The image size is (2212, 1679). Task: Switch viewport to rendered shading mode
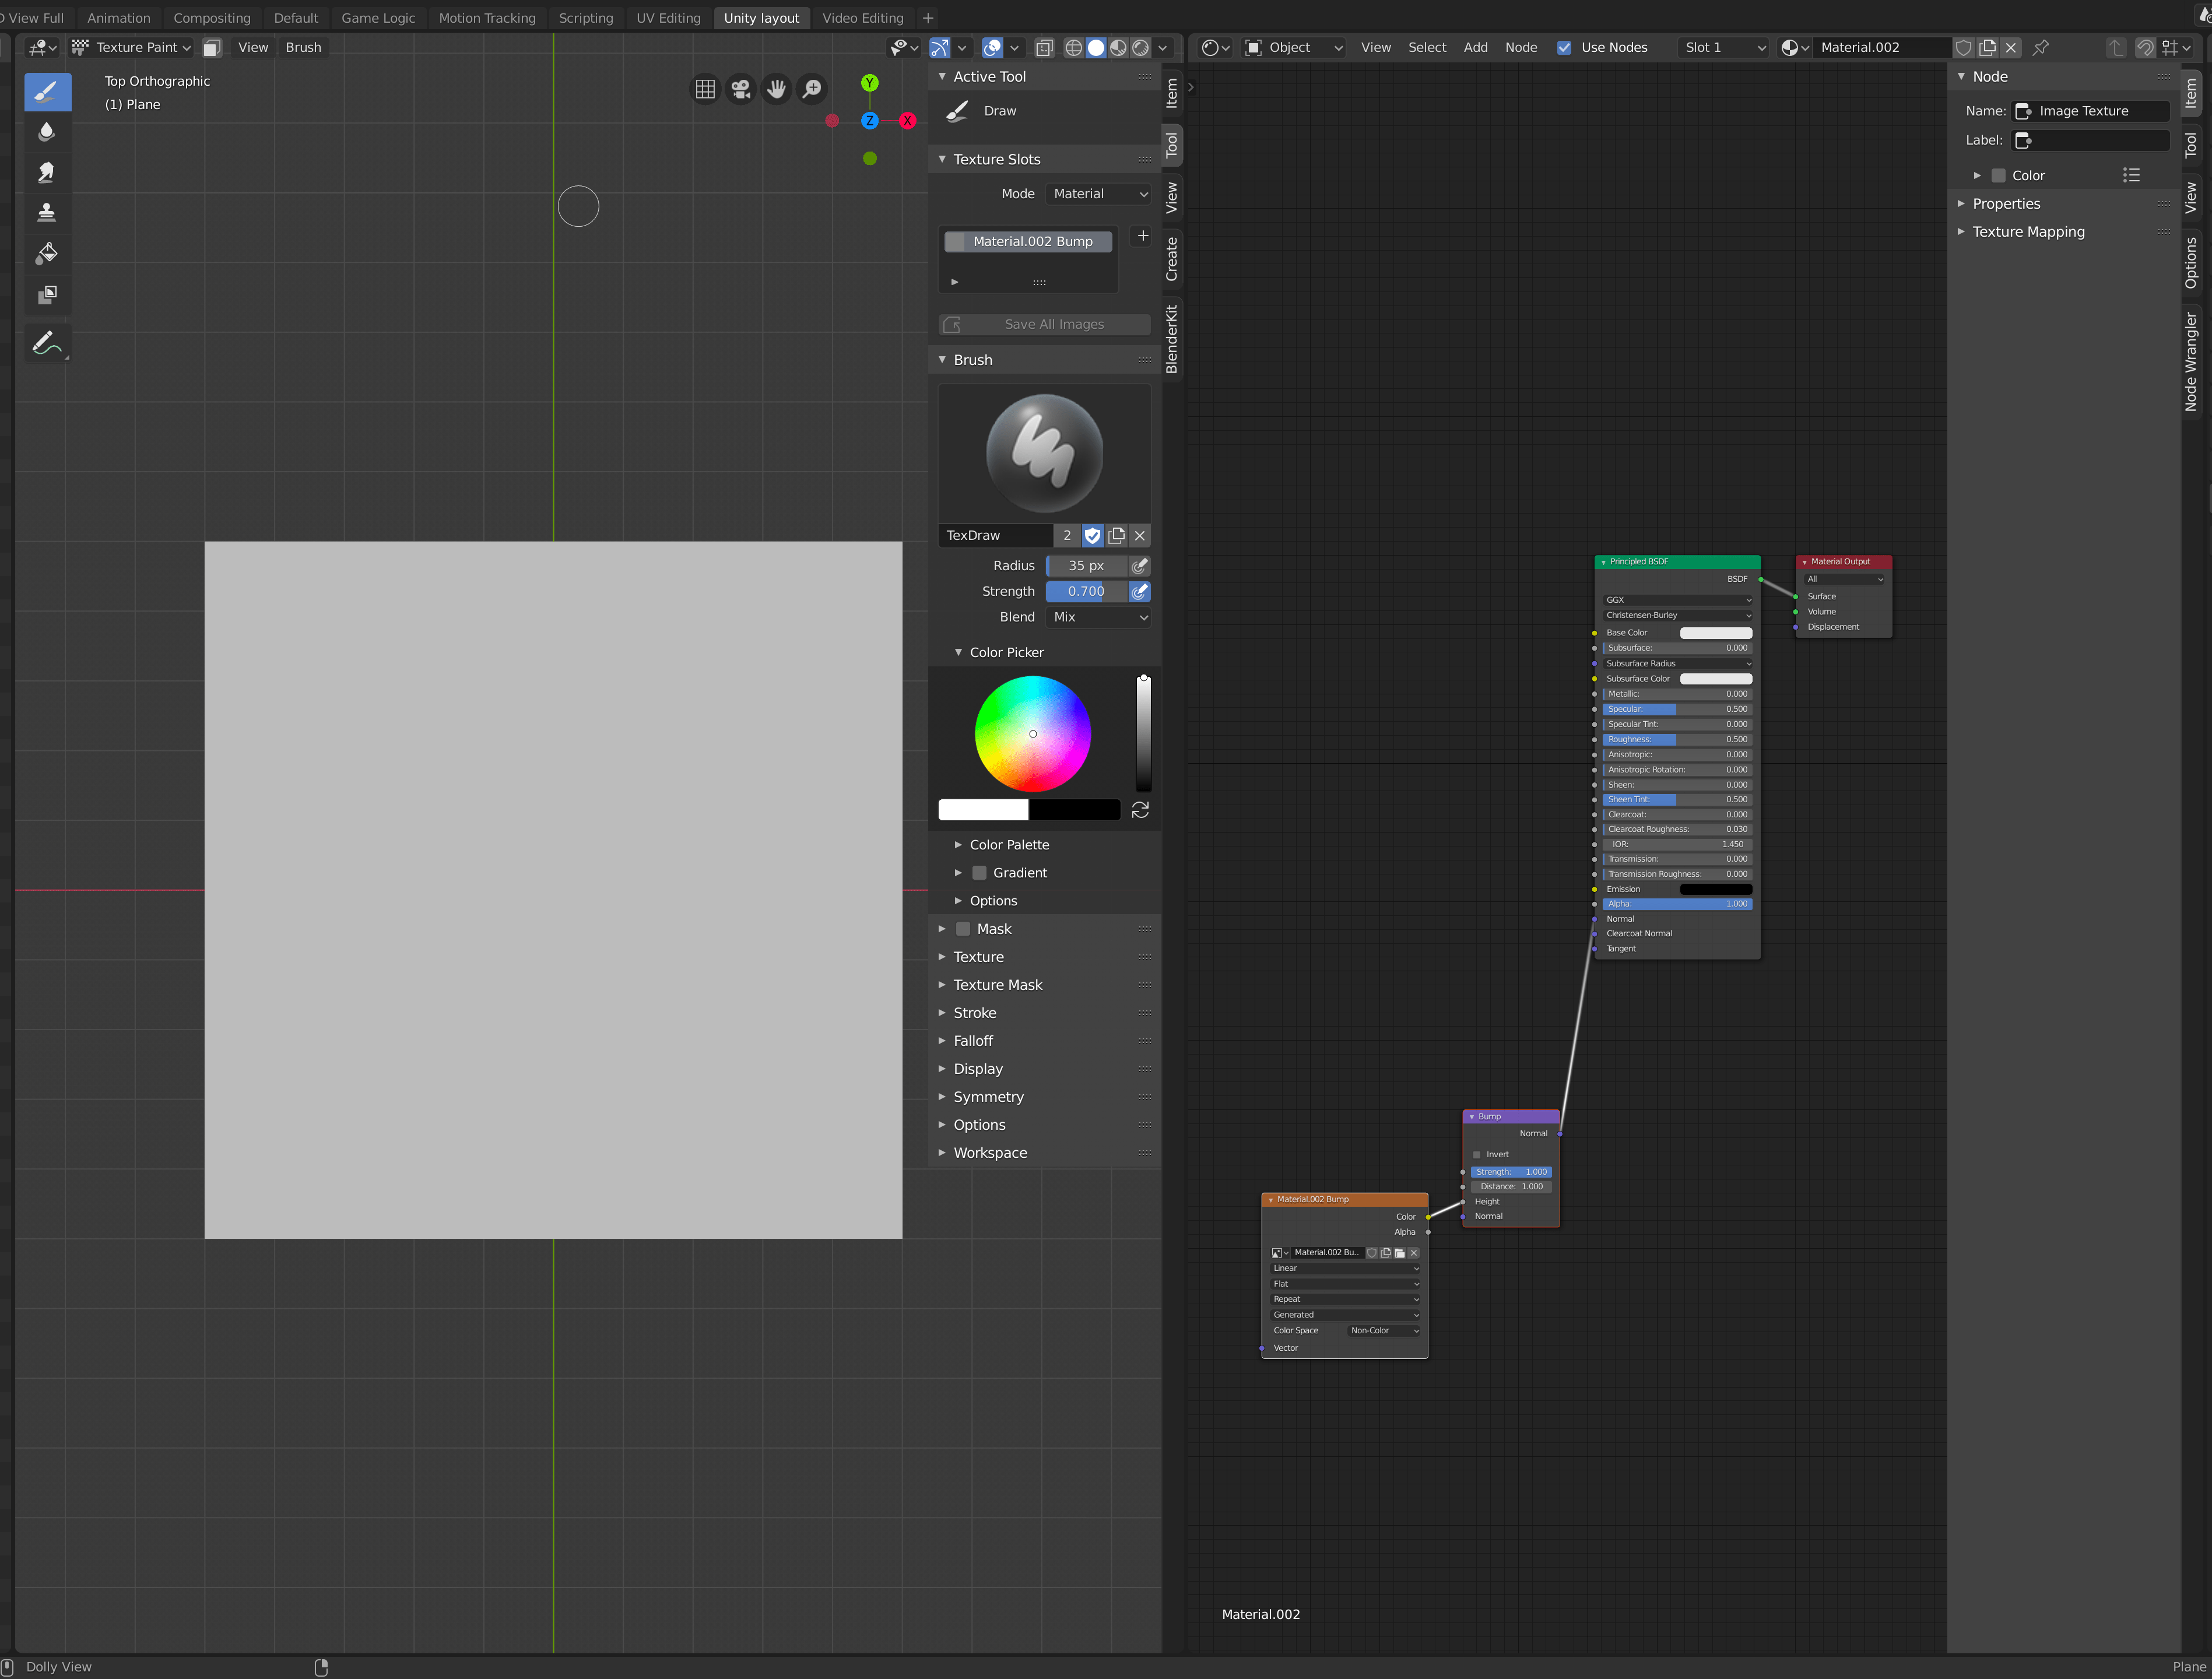coord(1140,47)
